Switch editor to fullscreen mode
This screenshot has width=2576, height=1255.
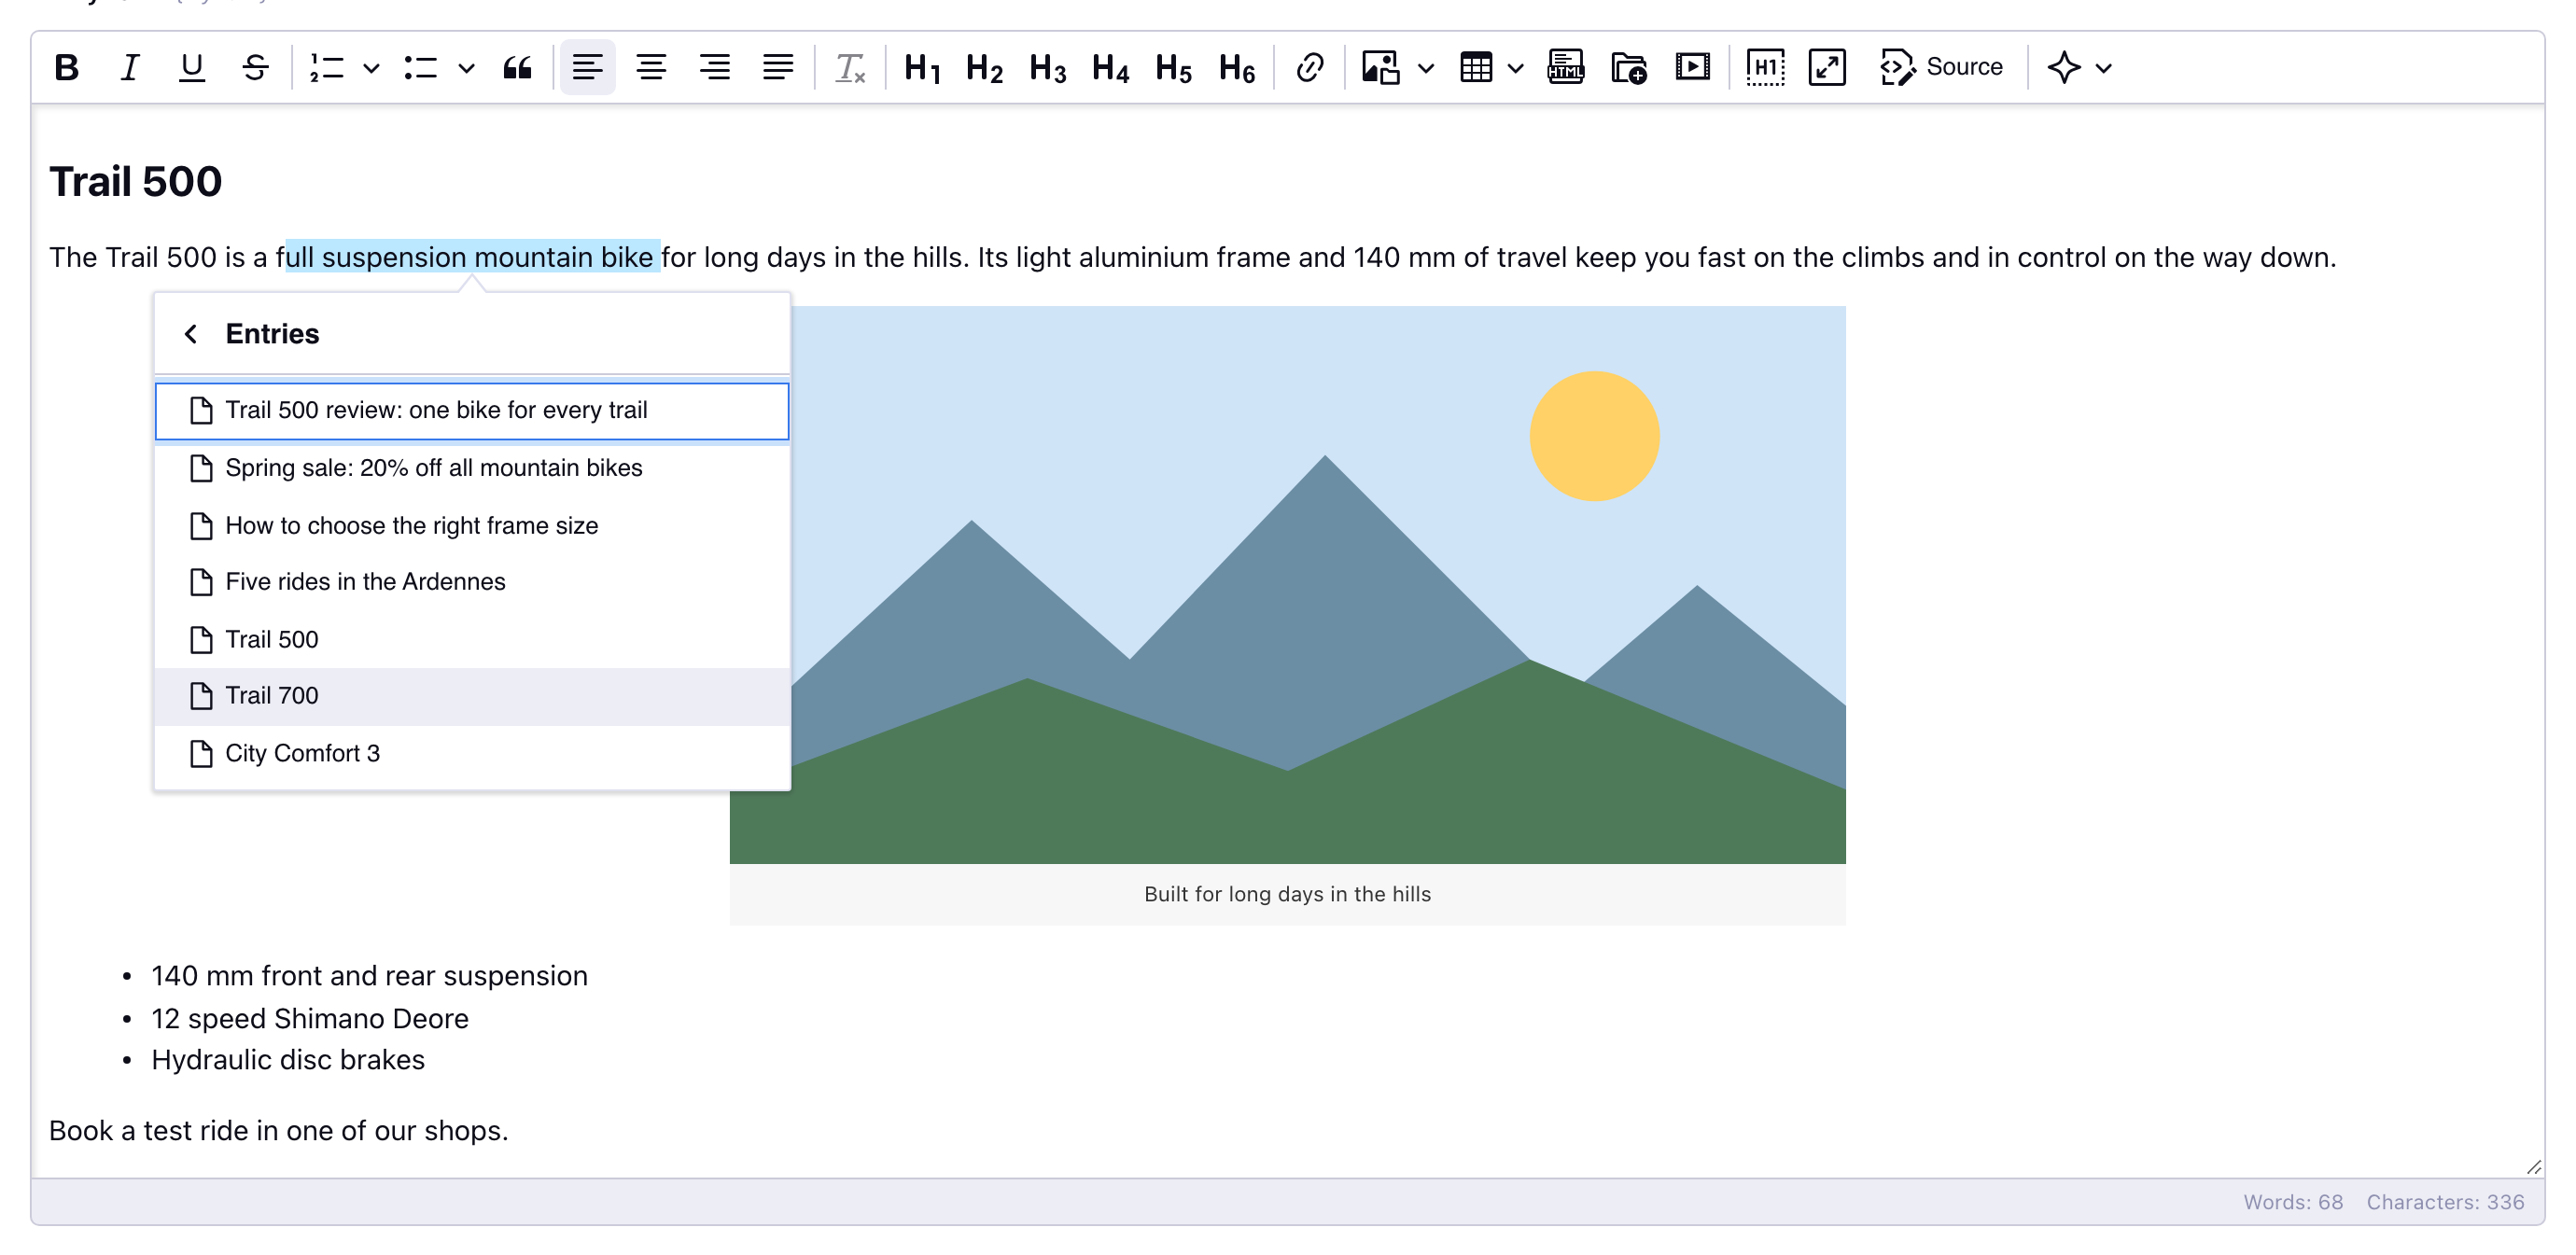pos(1827,68)
